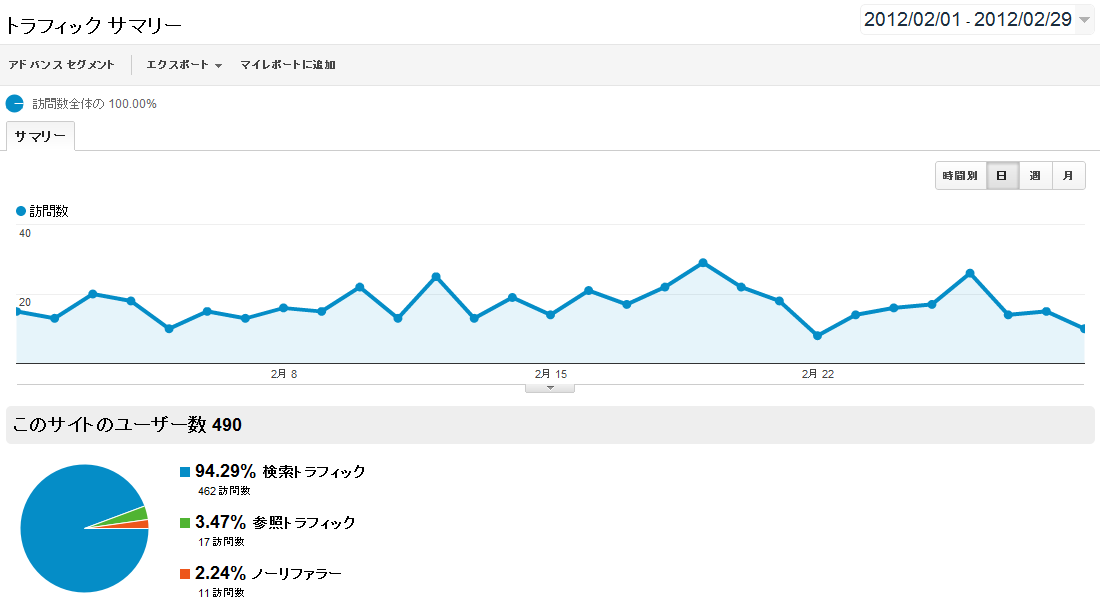Open the date range dropdown arrow
This screenshot has height=609, width=1100.
coord(1085,20)
